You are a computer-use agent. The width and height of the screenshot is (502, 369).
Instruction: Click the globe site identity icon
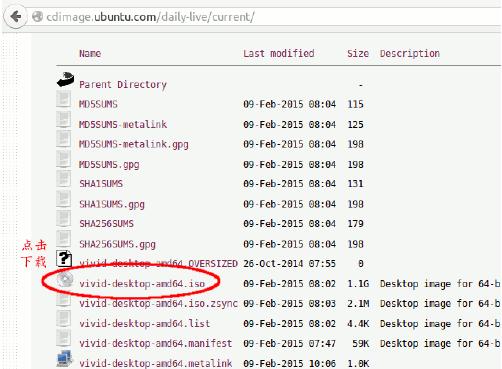click(x=37, y=17)
